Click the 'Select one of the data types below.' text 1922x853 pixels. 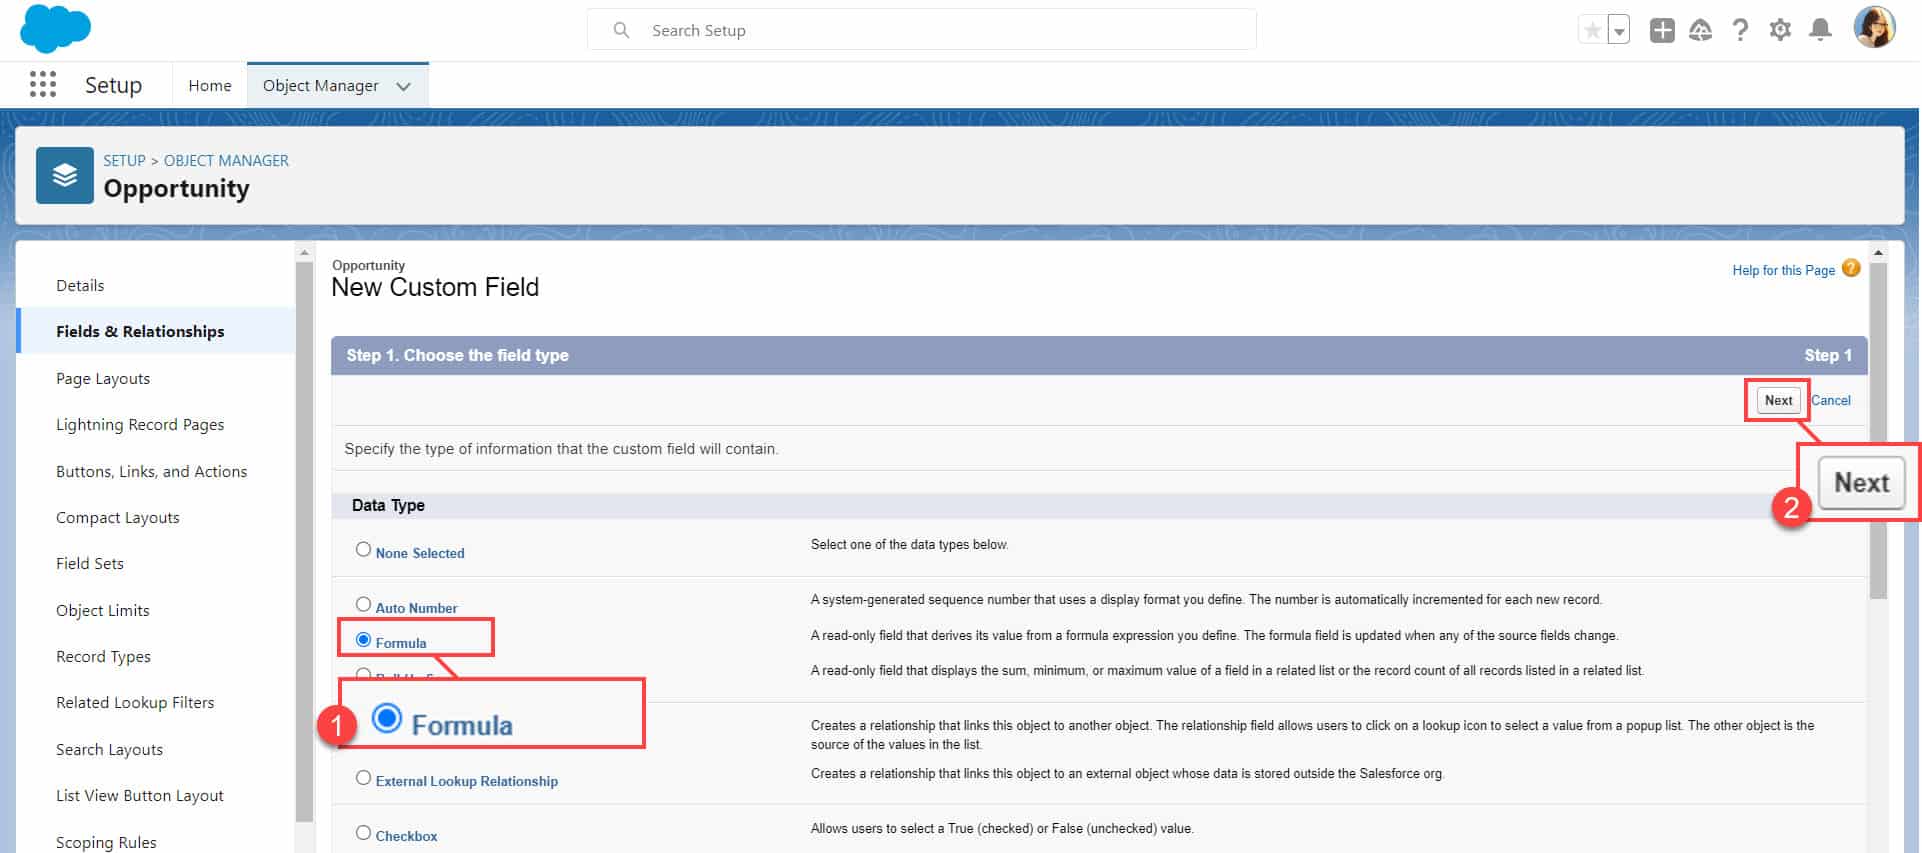[909, 545]
